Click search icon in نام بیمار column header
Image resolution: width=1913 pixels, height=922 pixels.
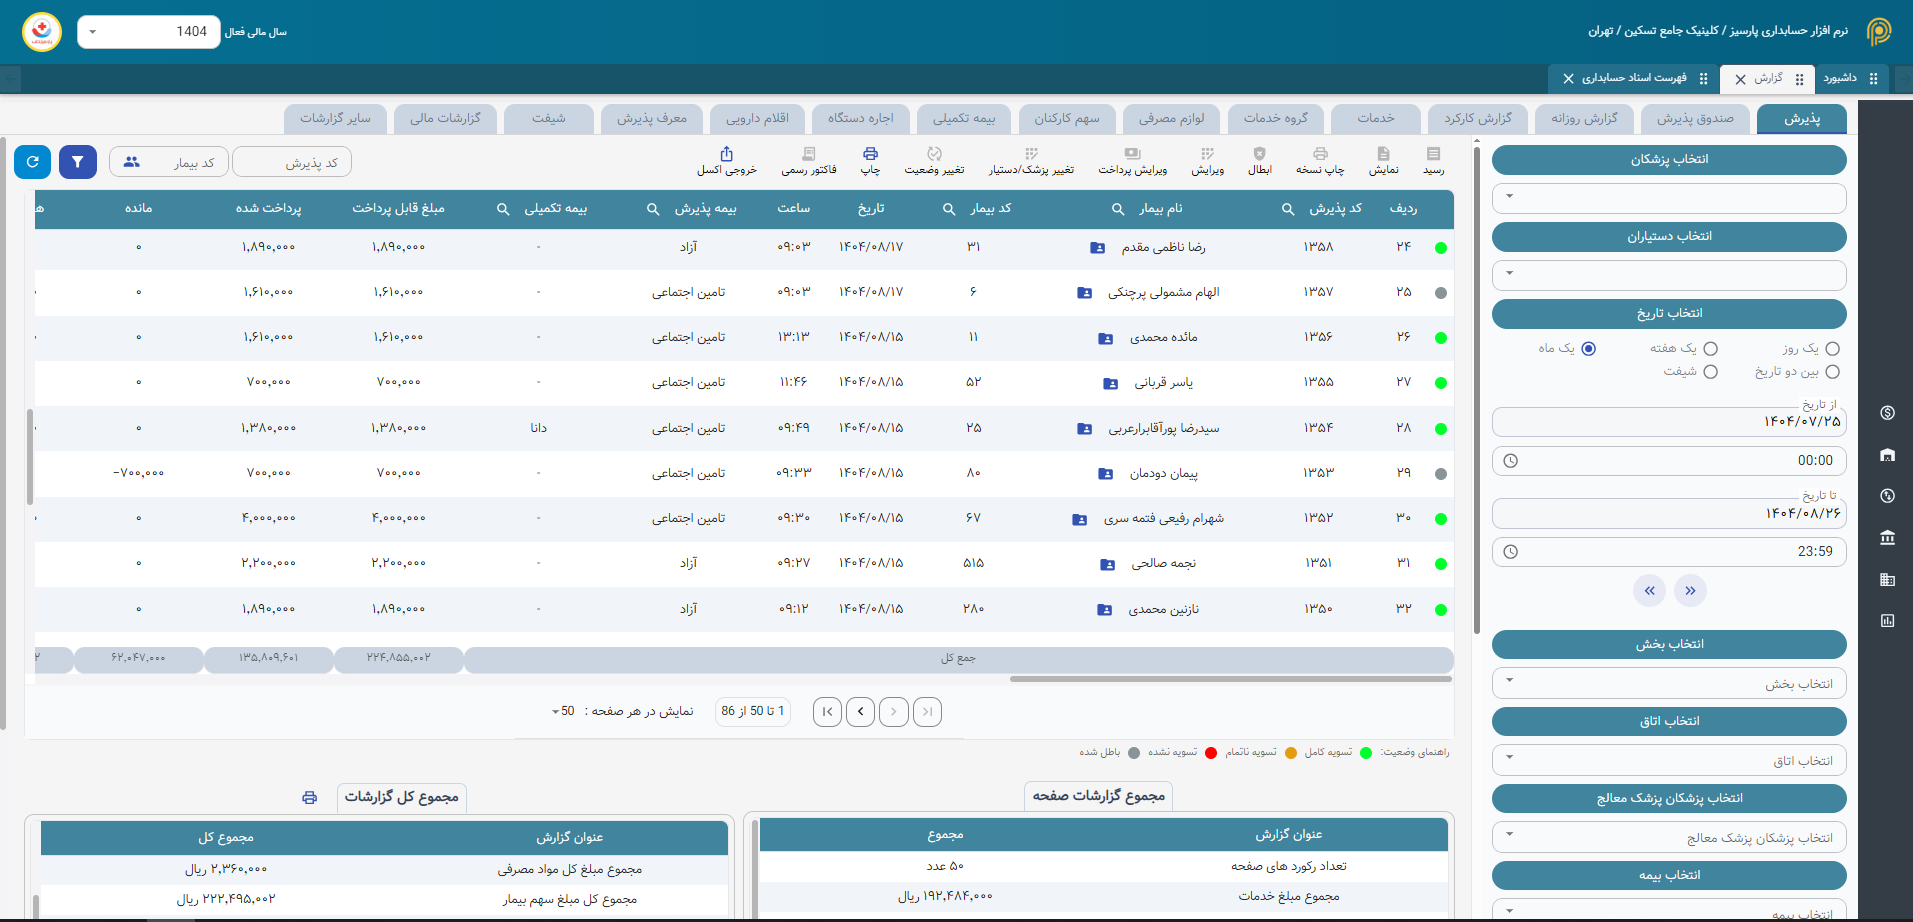1118,209
